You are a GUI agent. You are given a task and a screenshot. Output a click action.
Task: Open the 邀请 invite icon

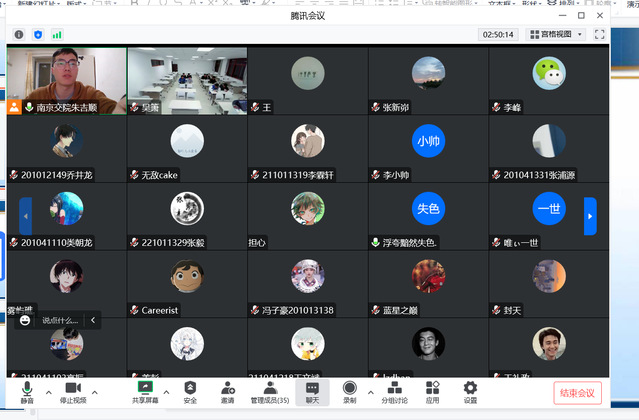click(x=228, y=392)
